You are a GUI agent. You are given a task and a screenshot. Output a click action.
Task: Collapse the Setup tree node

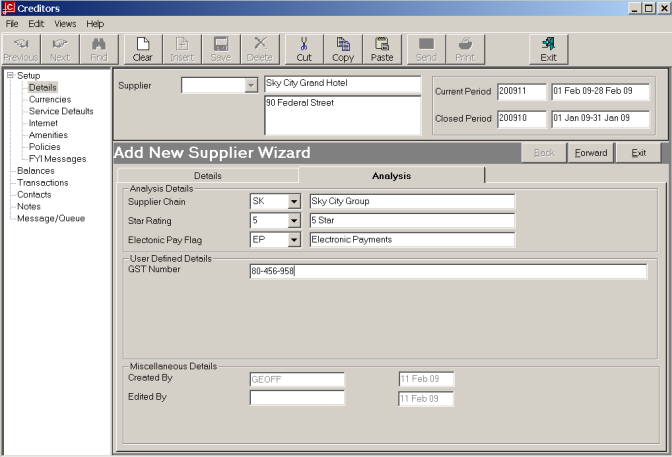10,75
